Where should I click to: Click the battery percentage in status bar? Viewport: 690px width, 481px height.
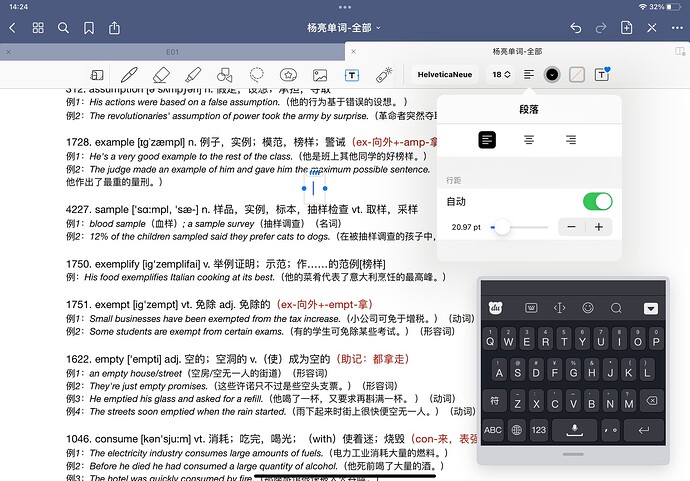[656, 7]
